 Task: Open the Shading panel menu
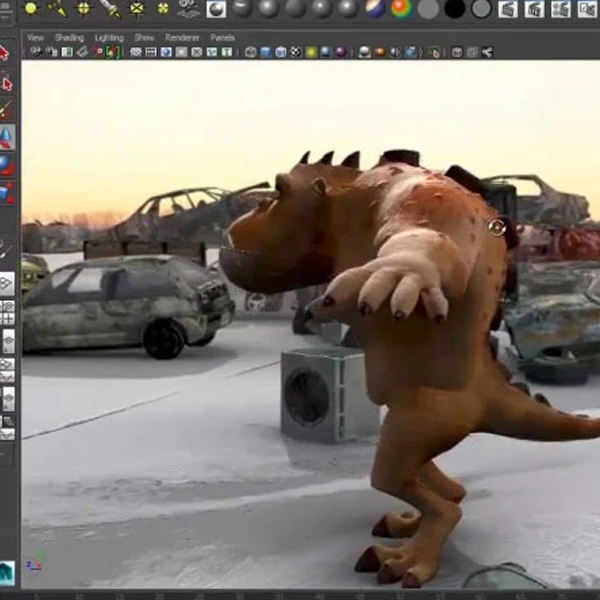point(69,37)
